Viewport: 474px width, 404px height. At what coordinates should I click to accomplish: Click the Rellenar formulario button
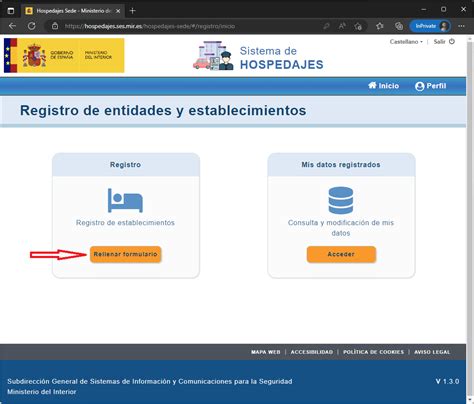pyautogui.click(x=125, y=254)
